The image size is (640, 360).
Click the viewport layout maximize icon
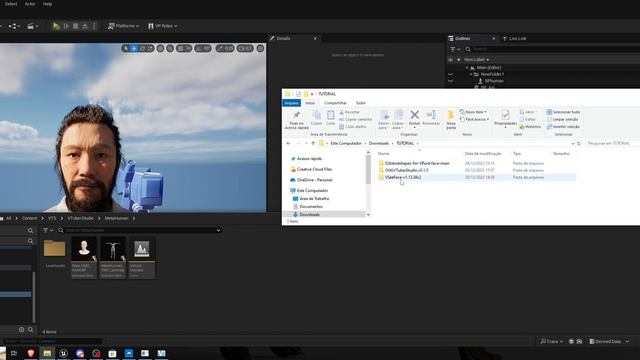[260, 49]
